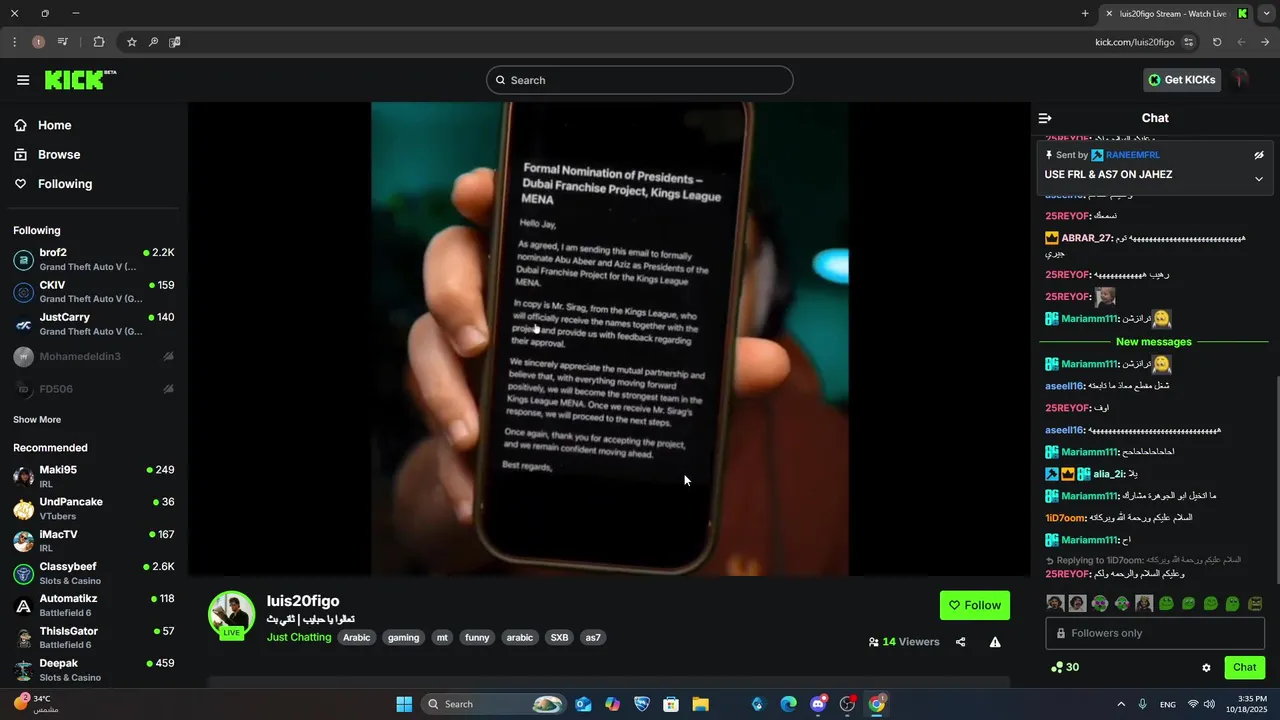Image resolution: width=1280 pixels, height=720 pixels.
Task: Select the mt tag
Action: coord(442,637)
